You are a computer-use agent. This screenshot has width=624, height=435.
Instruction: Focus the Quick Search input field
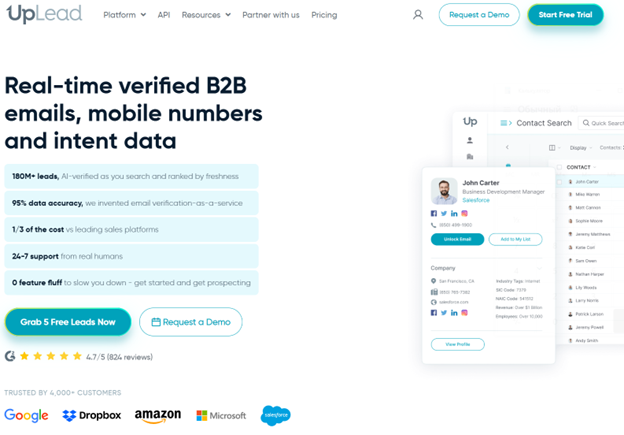click(605, 123)
